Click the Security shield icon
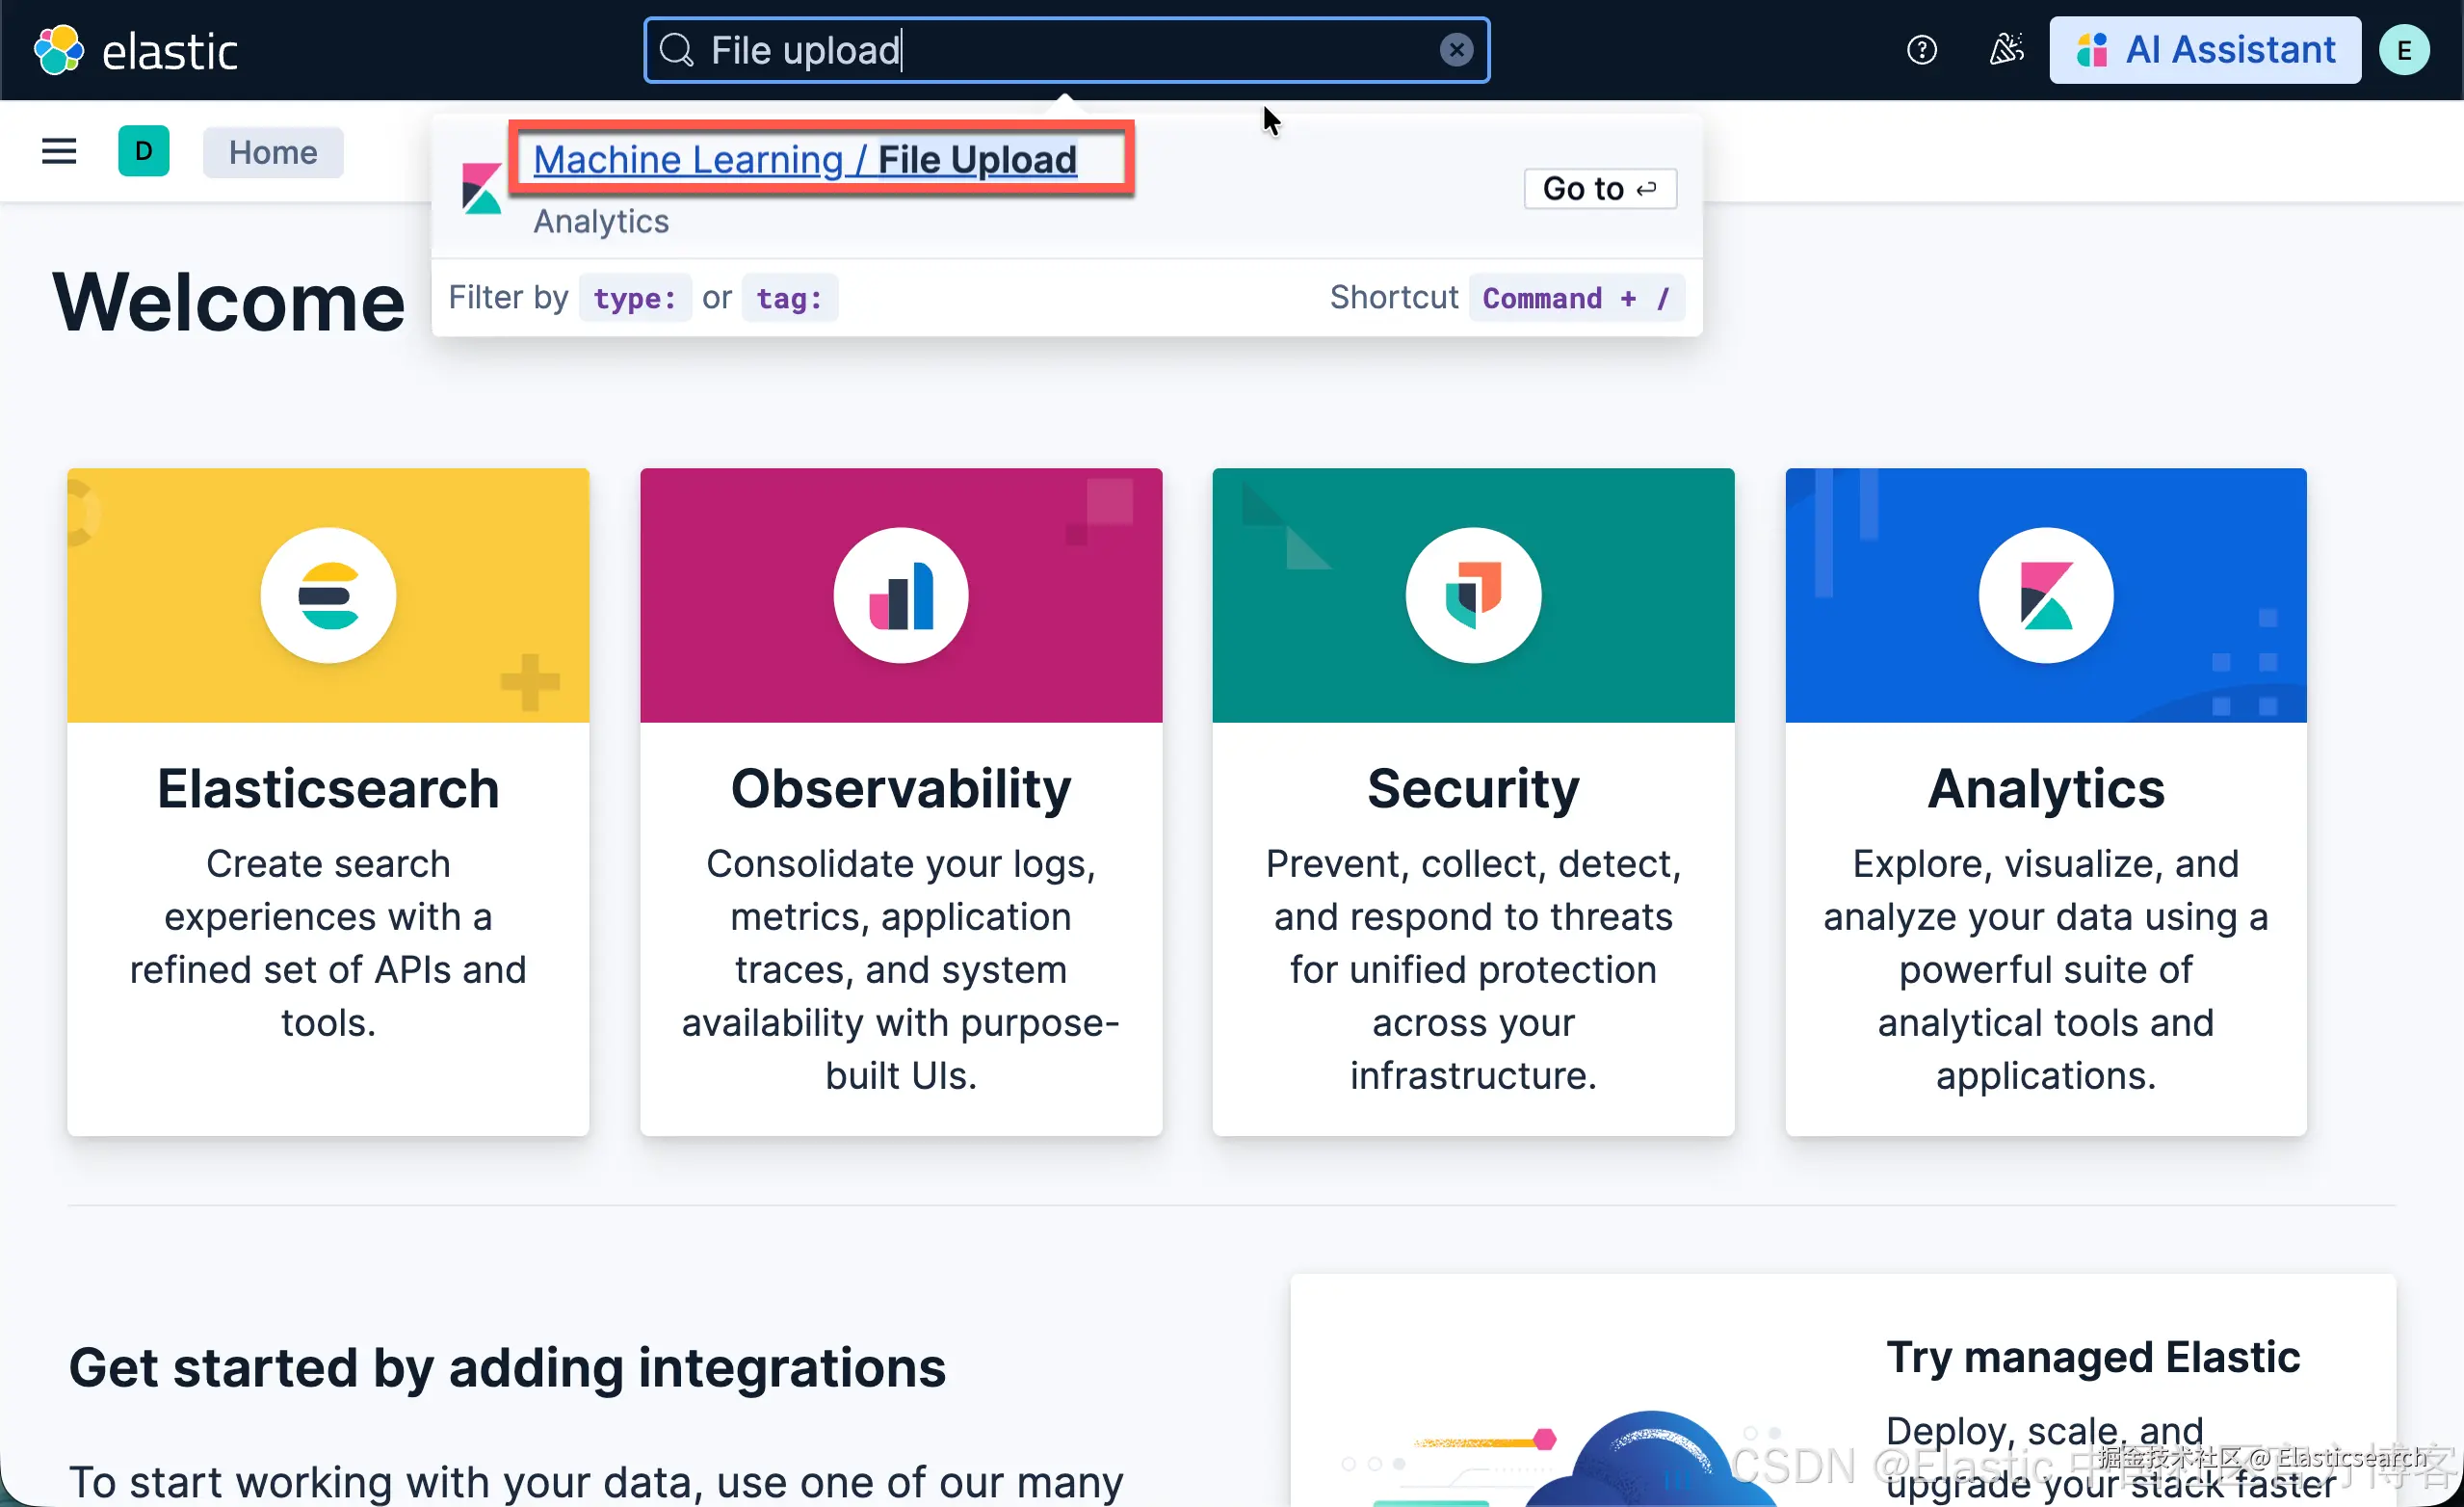 pos(1473,596)
